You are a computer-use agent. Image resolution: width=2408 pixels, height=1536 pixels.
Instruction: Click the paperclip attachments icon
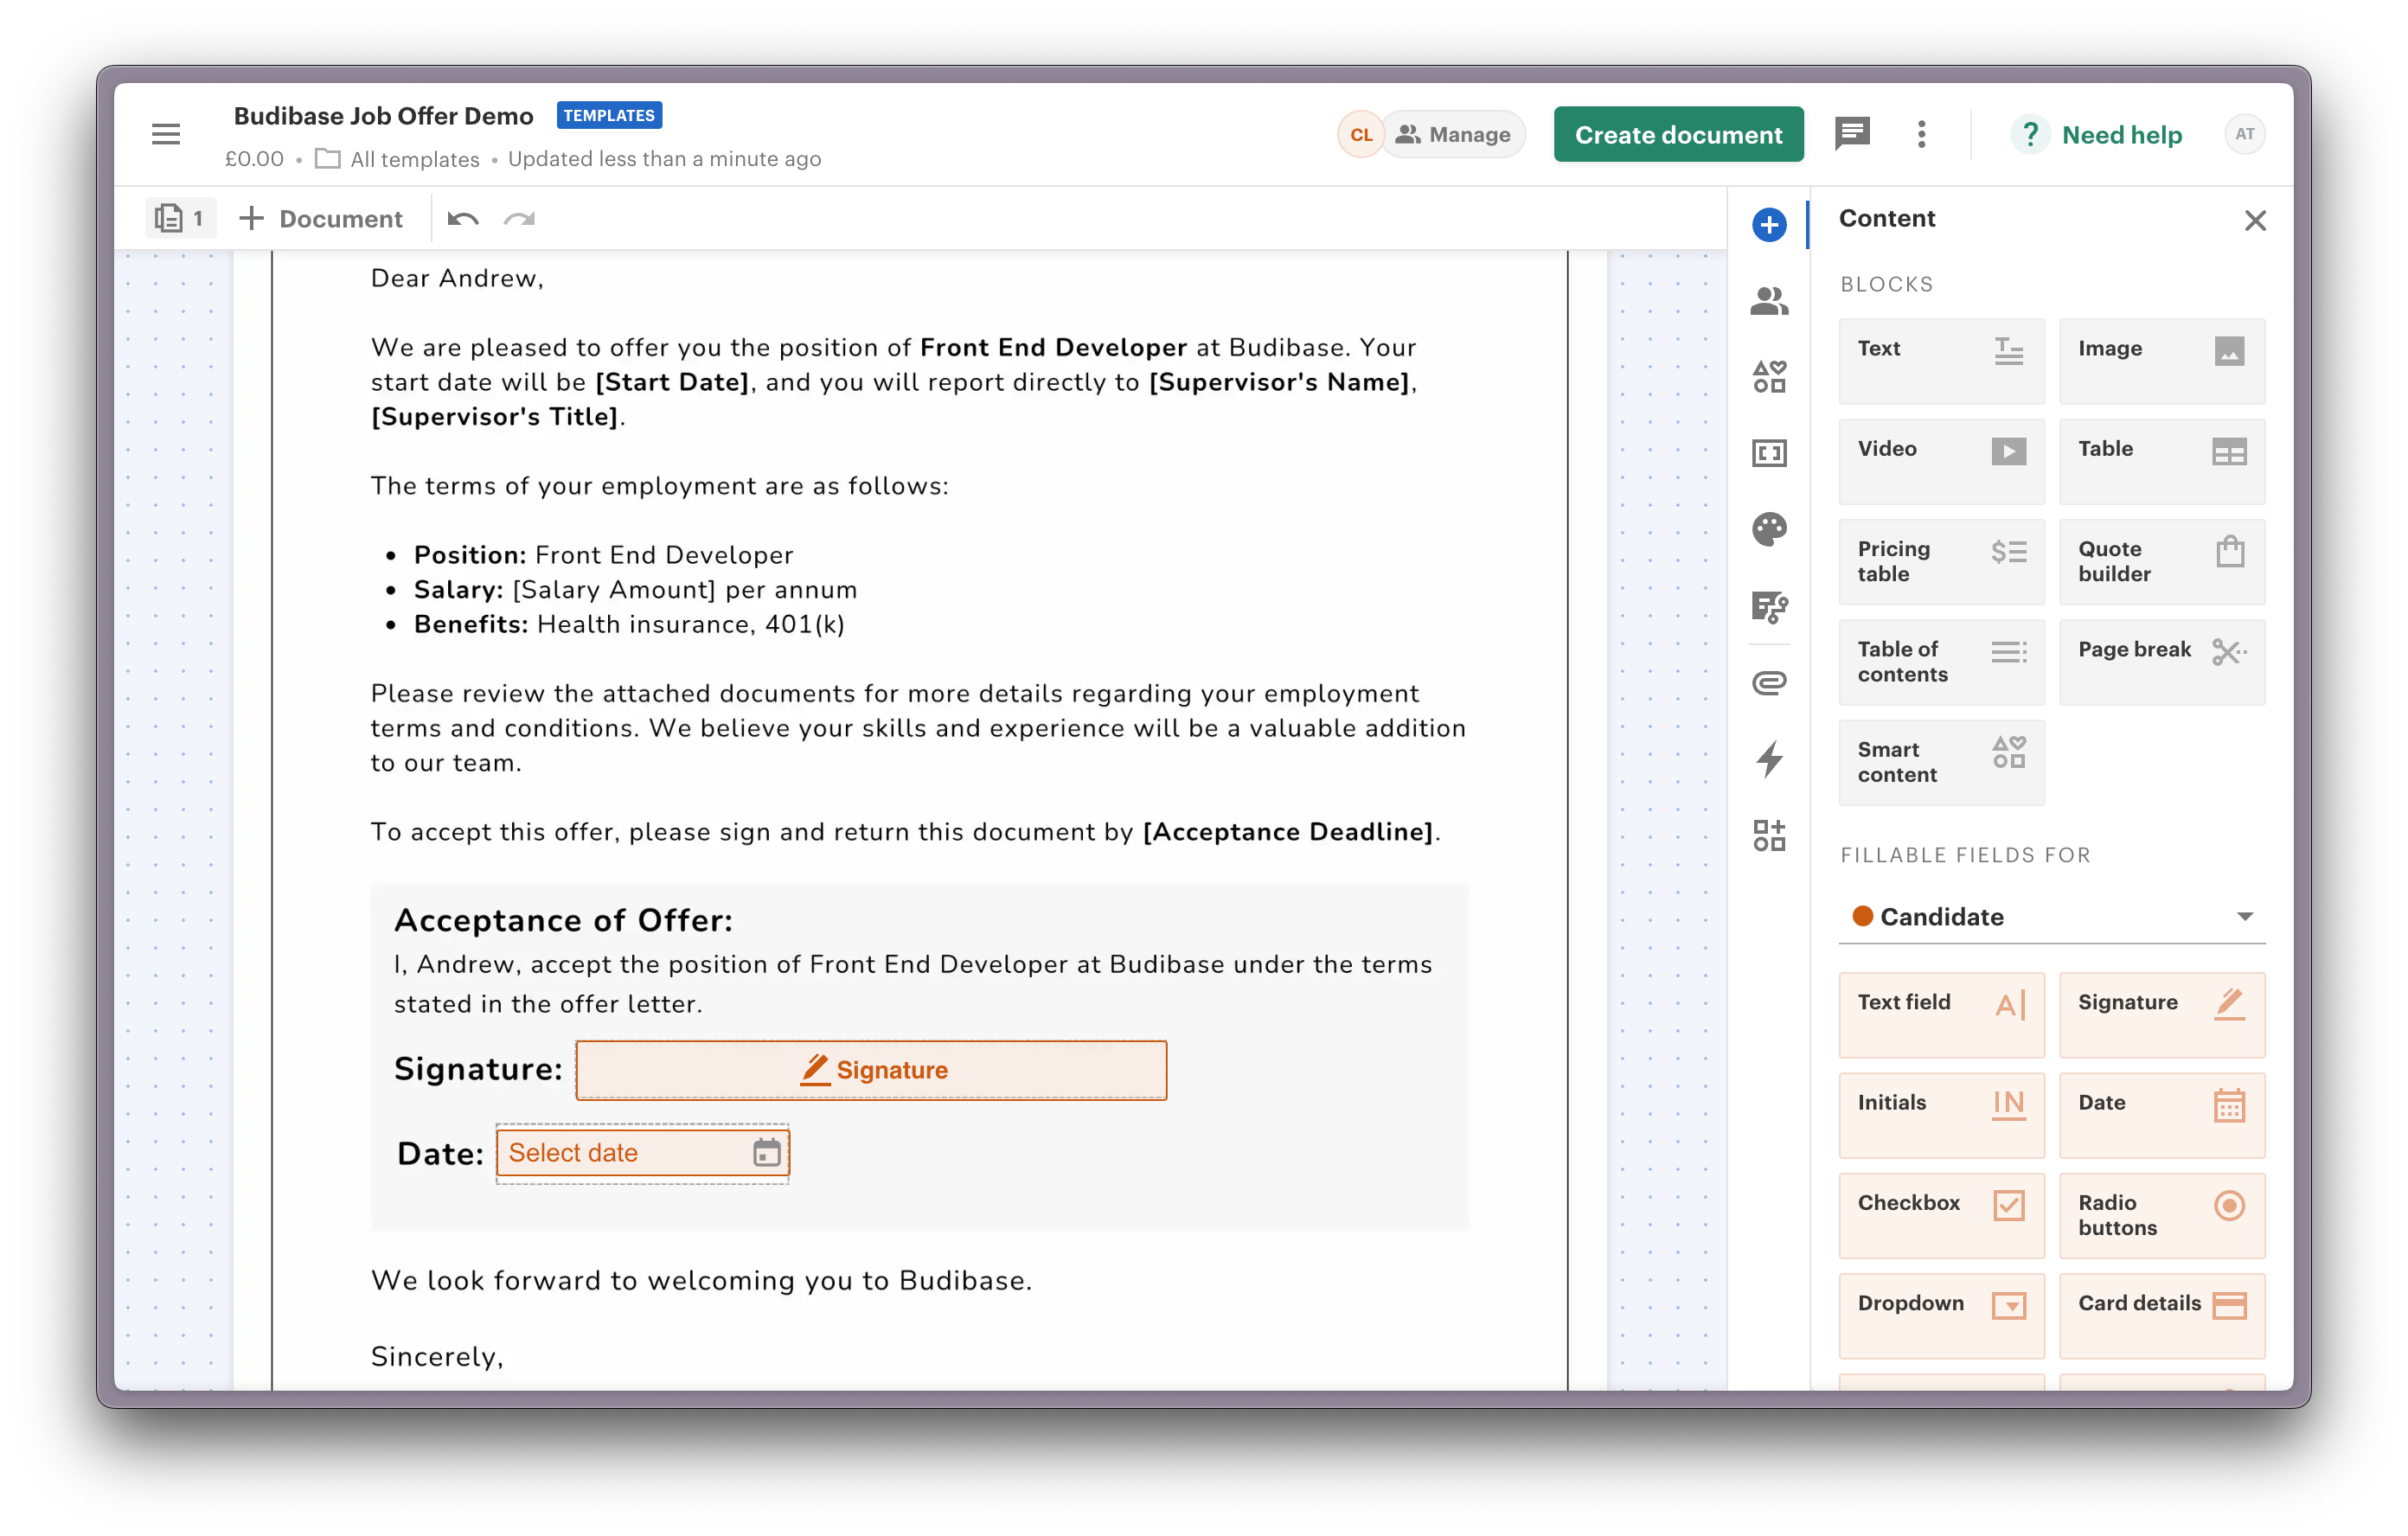(x=1768, y=683)
